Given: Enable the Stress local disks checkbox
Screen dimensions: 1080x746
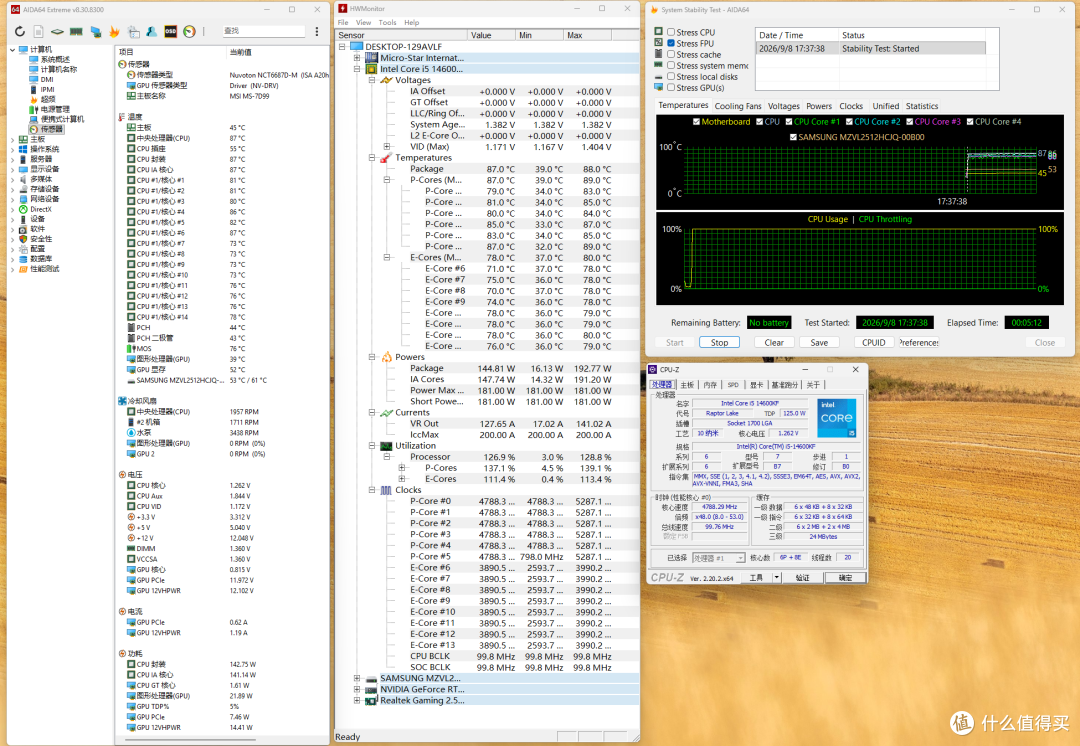Looking at the screenshot, I should pos(671,76).
